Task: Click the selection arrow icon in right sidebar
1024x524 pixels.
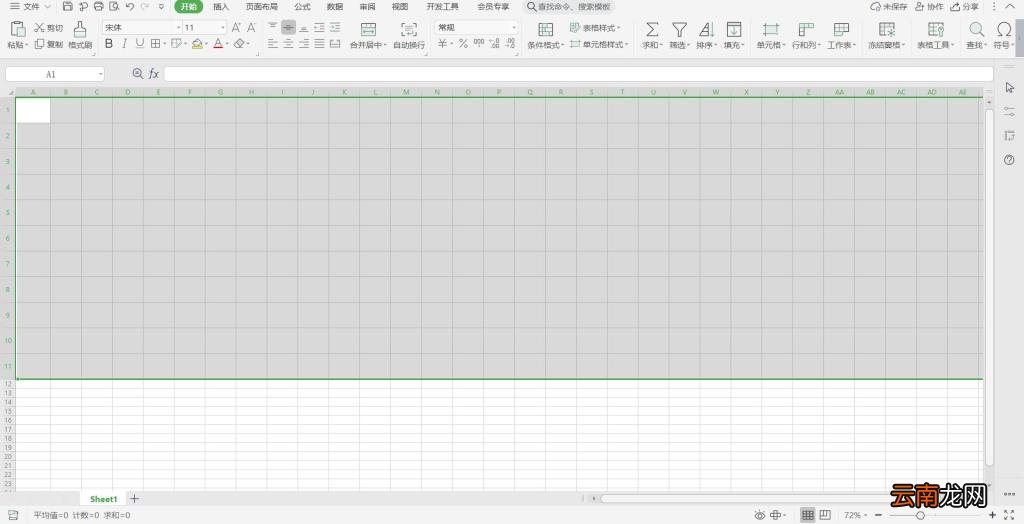Action: pos(1010,88)
